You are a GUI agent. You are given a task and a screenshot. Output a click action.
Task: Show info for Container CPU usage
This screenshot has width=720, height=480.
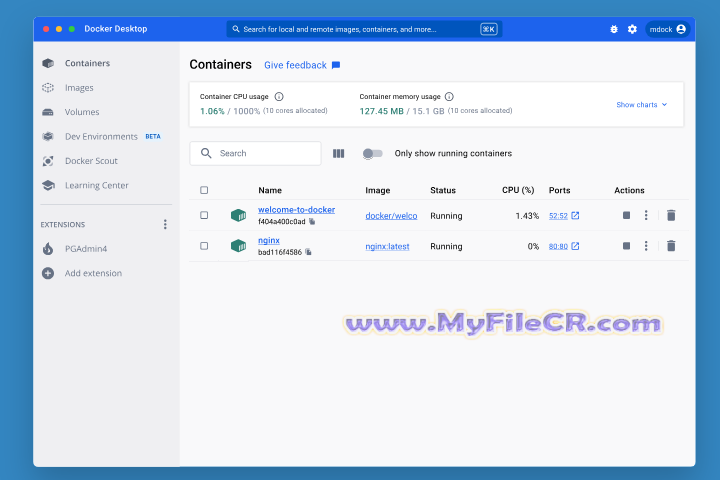(x=279, y=96)
